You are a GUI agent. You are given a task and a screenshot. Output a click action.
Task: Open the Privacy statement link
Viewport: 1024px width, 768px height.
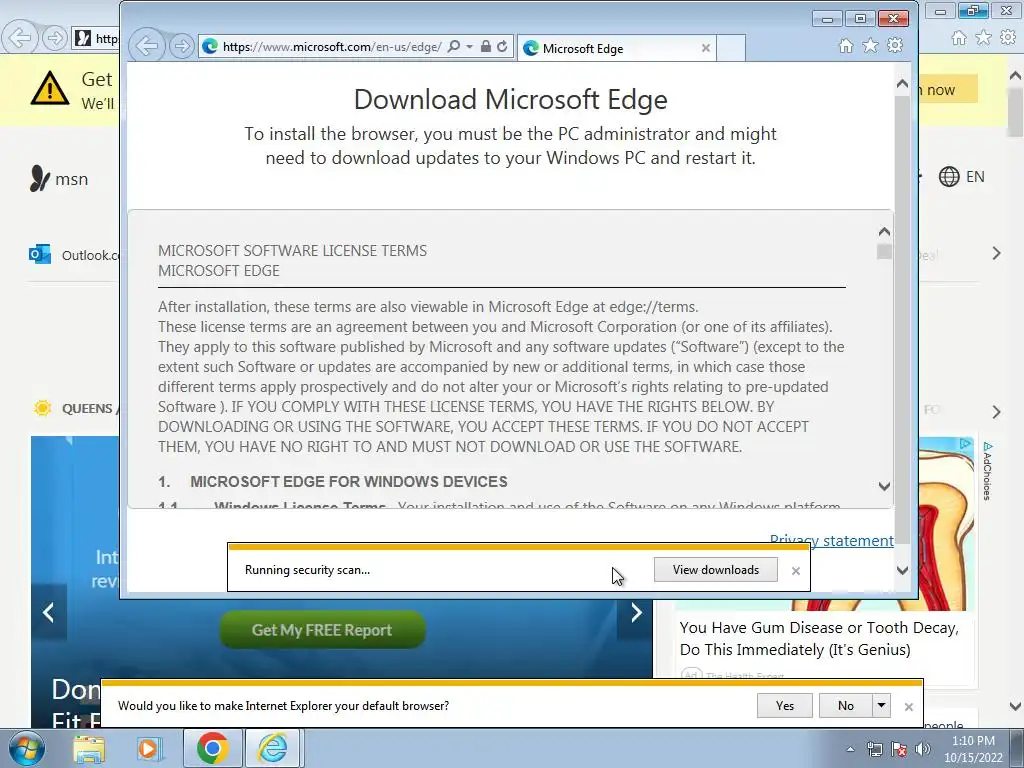click(831, 541)
